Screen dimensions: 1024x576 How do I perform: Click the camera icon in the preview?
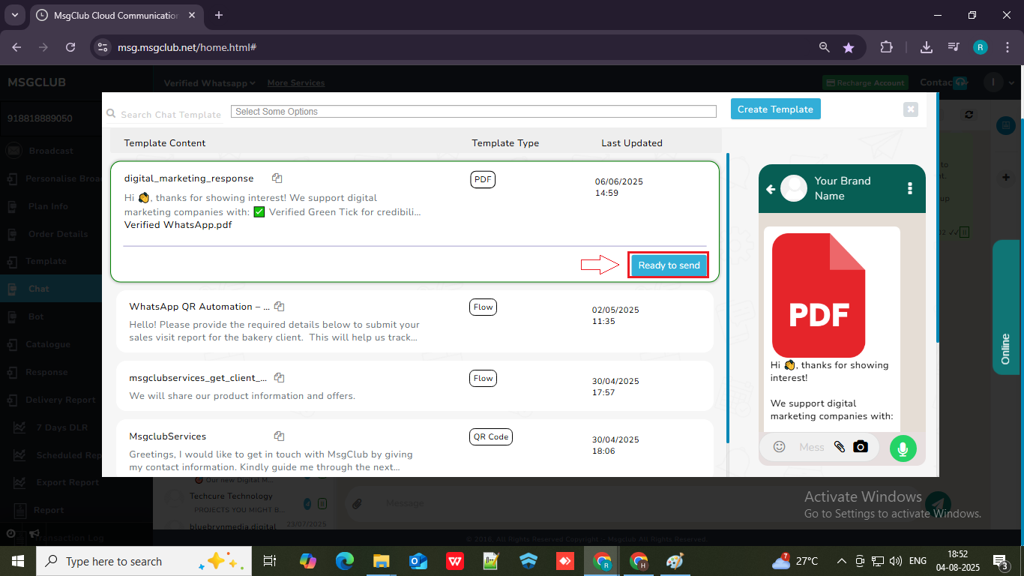coord(861,447)
